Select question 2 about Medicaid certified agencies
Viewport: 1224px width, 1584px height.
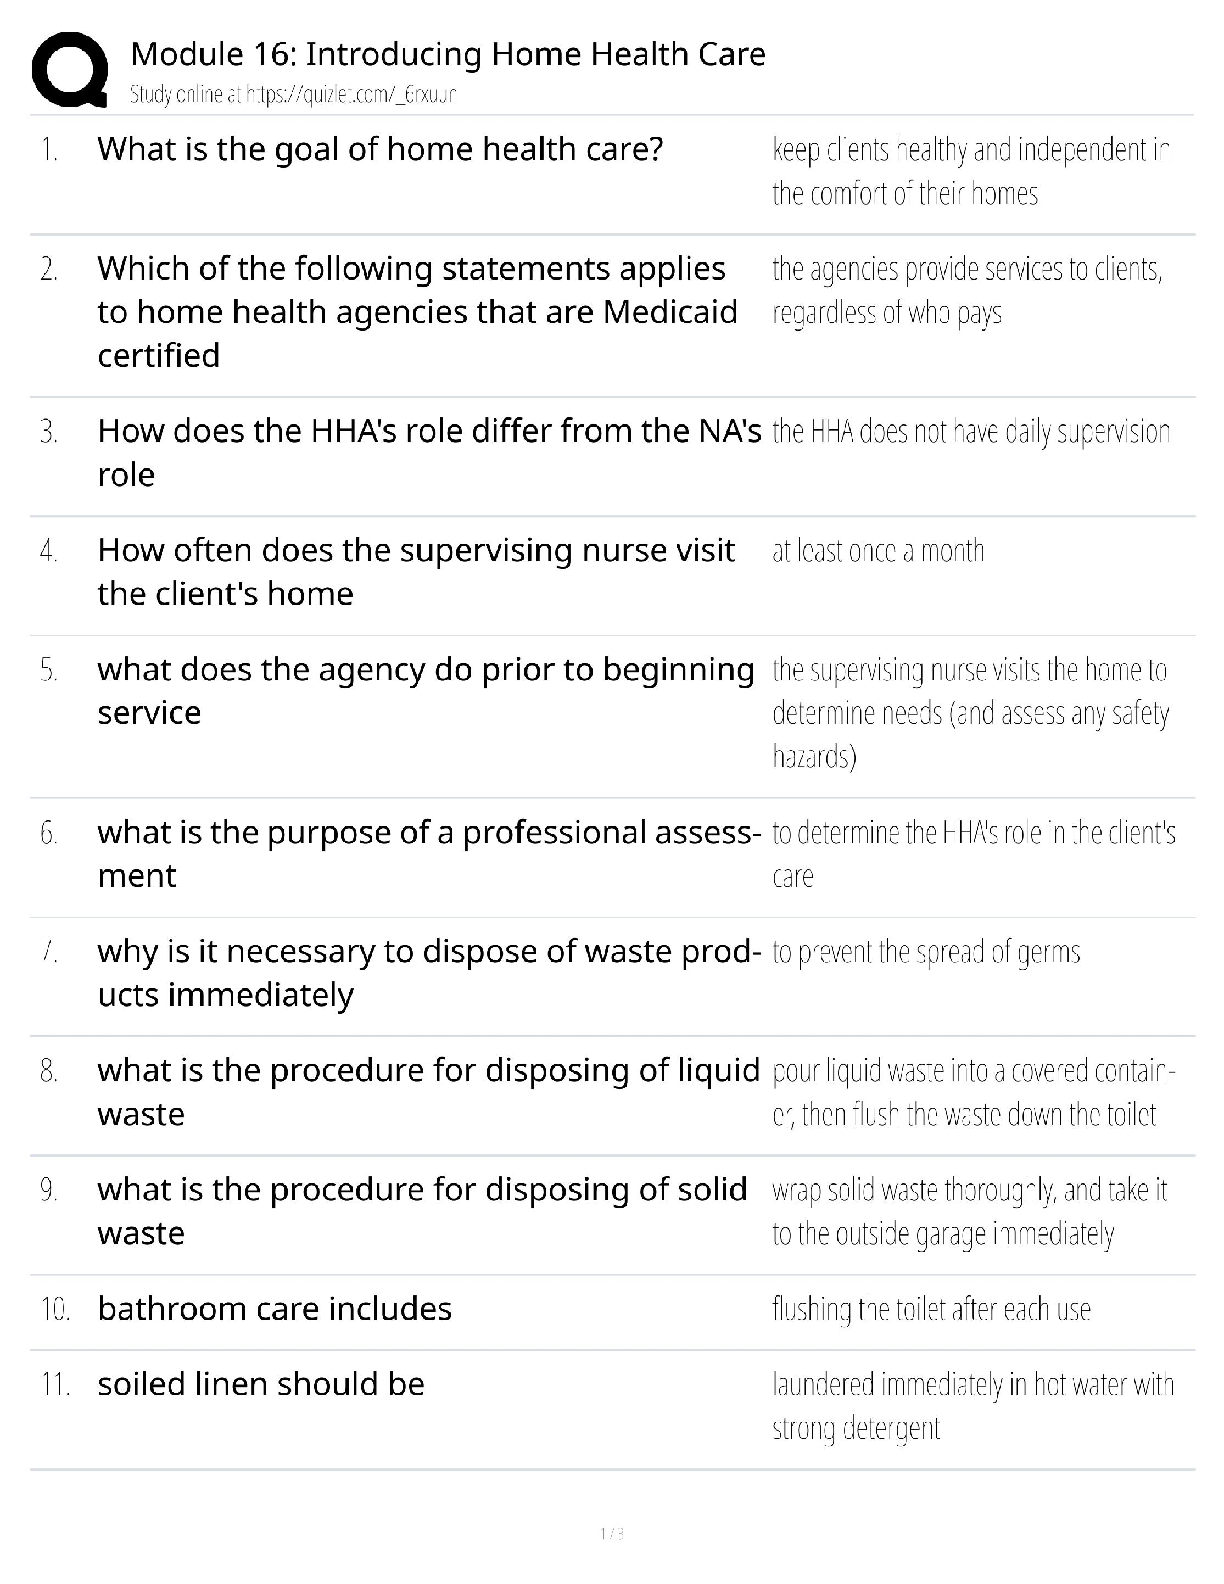point(417,311)
